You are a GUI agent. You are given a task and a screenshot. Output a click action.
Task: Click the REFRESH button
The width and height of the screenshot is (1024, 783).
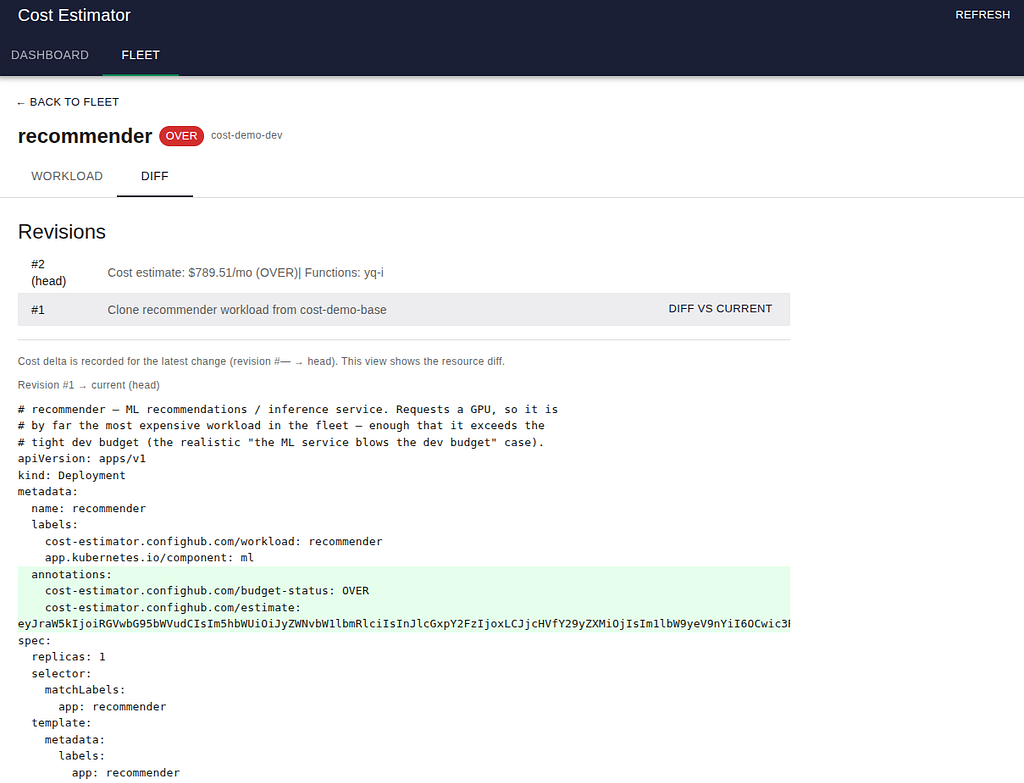982,15
